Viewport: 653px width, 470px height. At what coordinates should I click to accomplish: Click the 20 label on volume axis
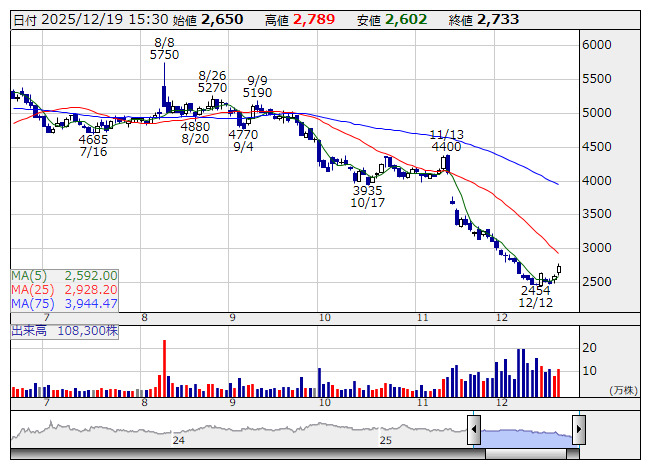589,348
